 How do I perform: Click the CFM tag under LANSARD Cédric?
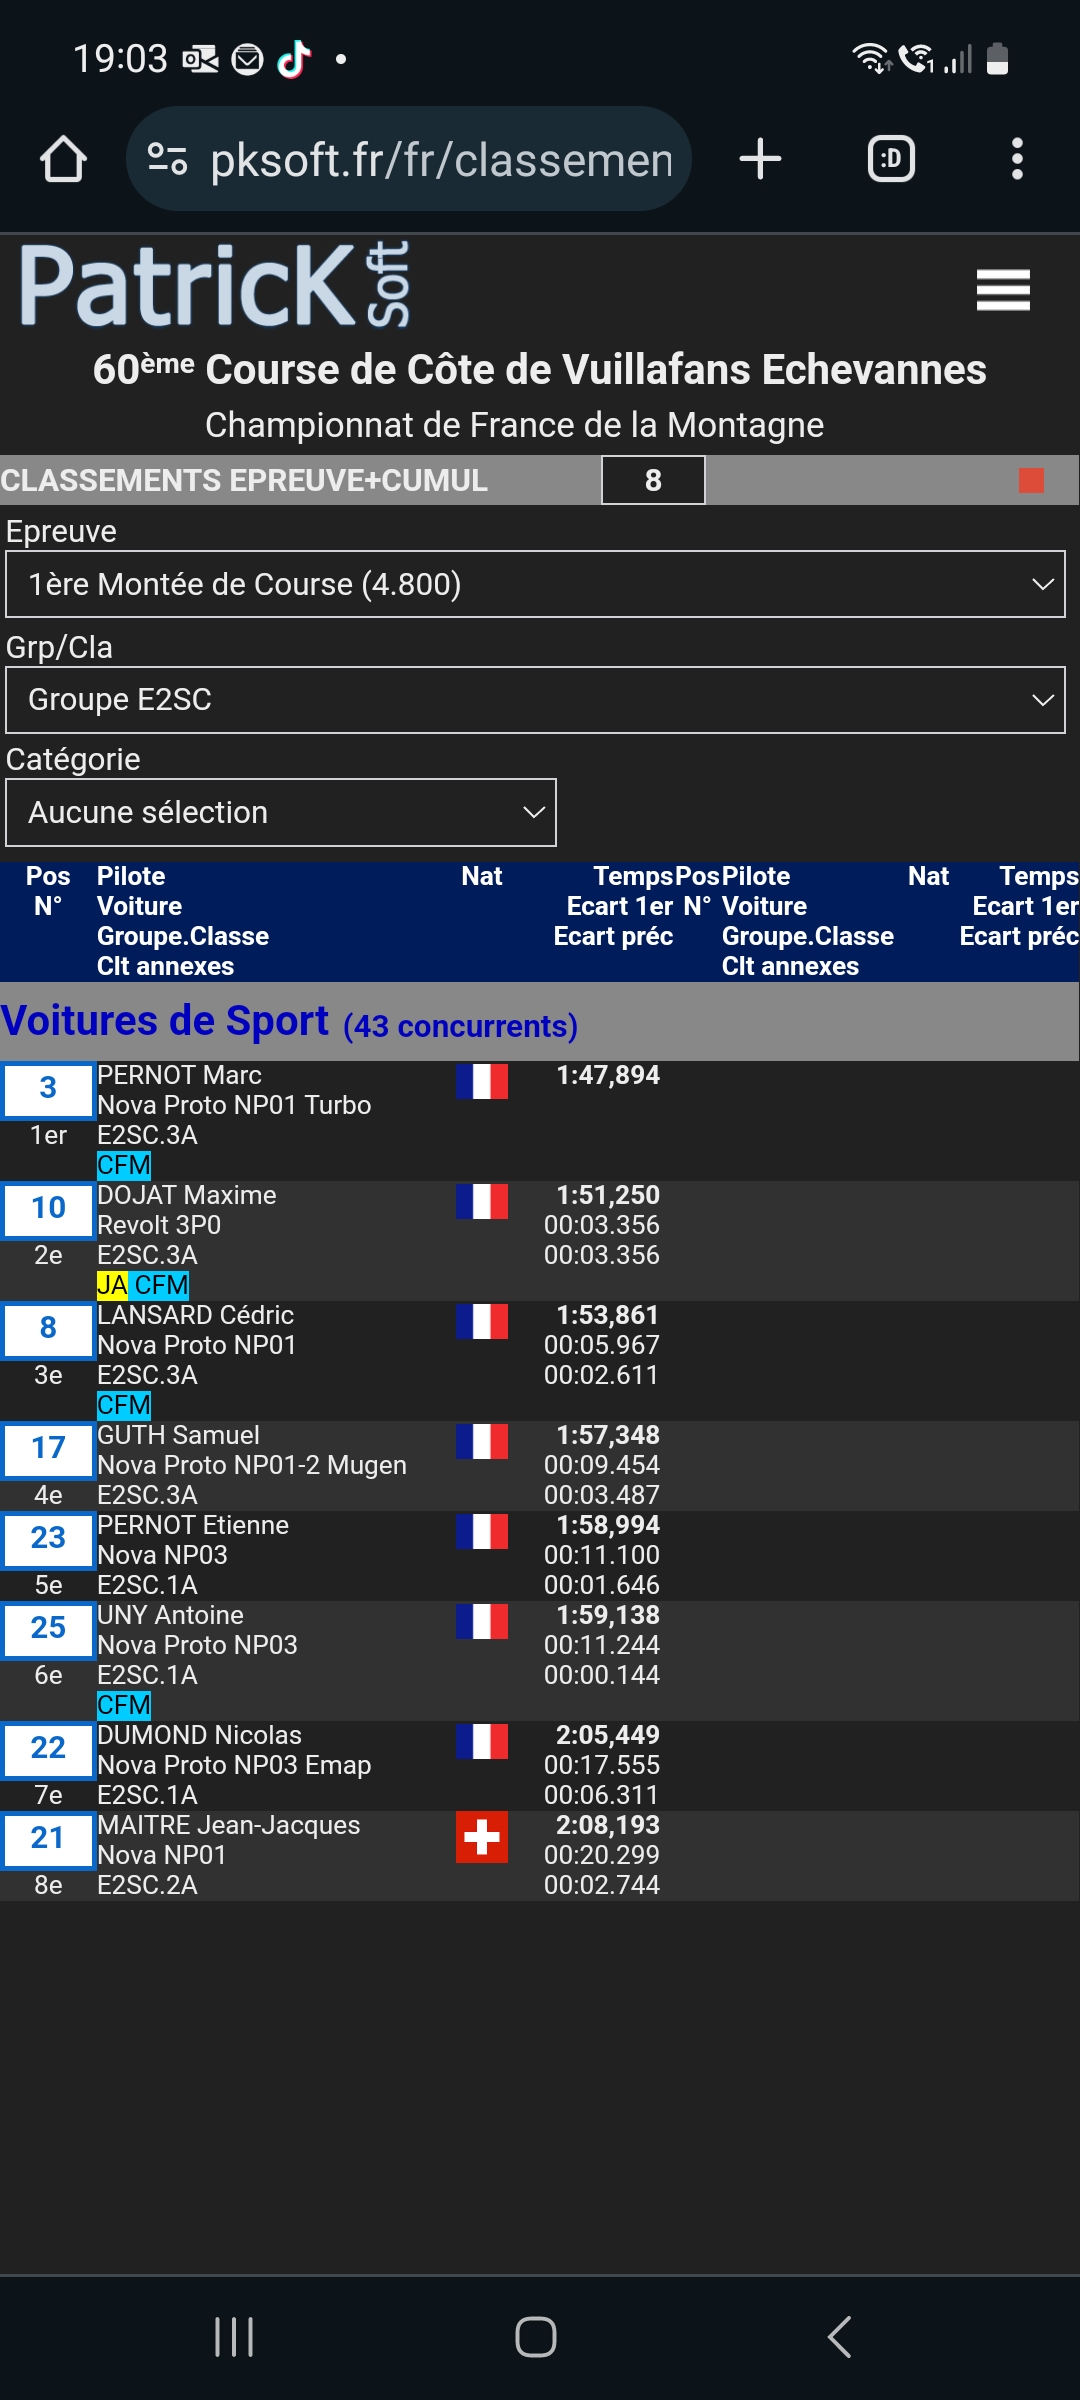[124, 1405]
